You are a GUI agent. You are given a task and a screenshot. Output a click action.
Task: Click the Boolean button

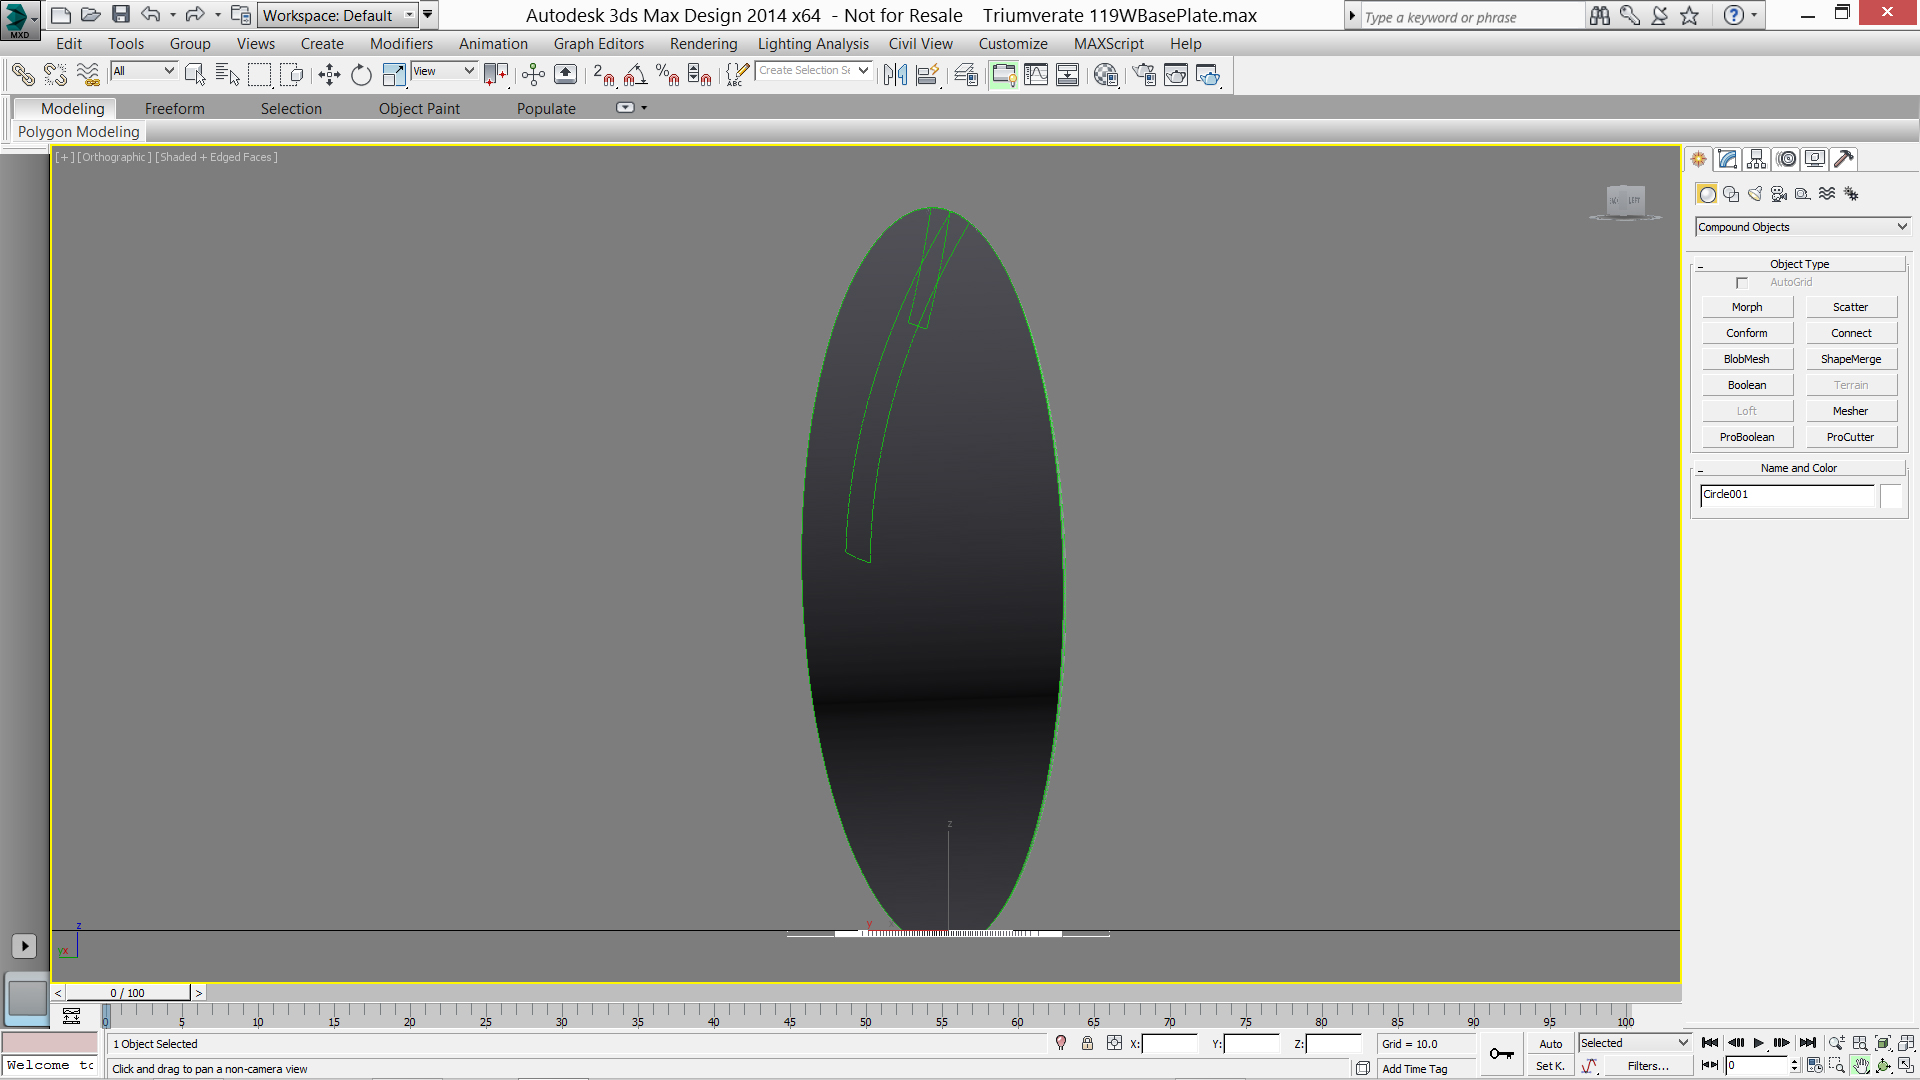tap(1747, 385)
